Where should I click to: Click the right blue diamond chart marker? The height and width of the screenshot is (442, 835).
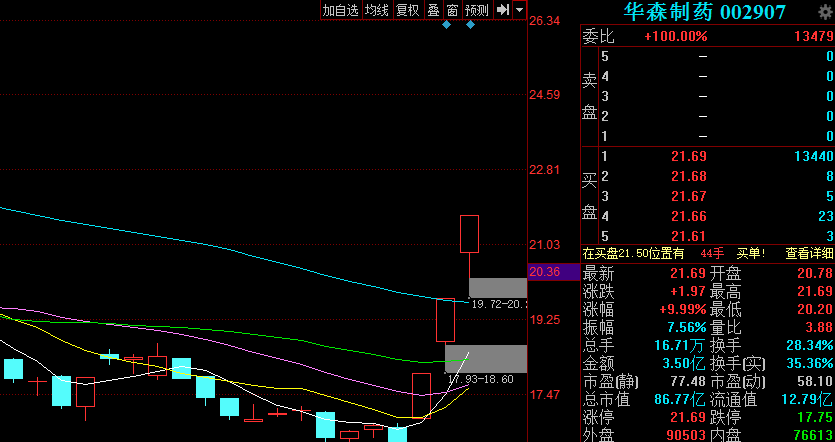click(x=470, y=24)
